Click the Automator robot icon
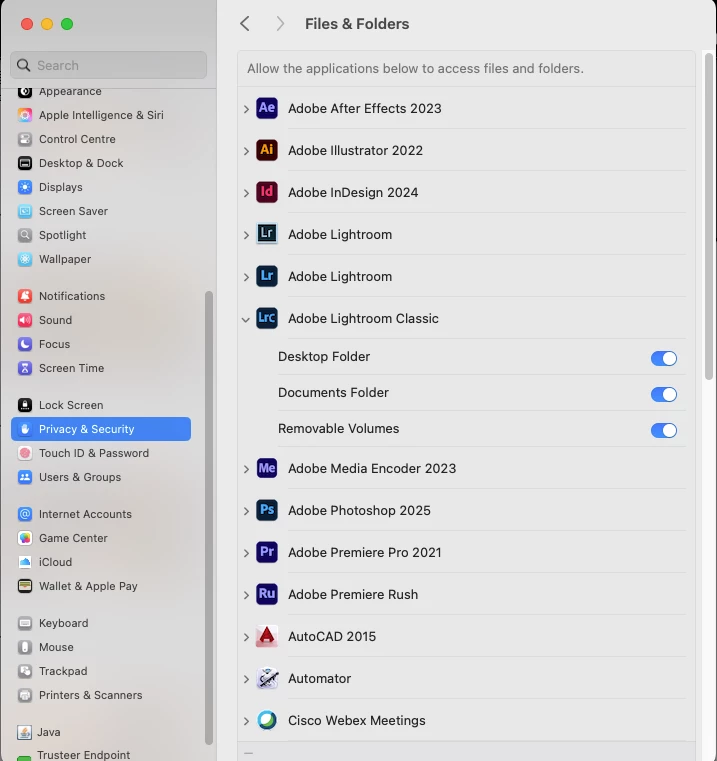This screenshot has height=761, width=717. (267, 678)
